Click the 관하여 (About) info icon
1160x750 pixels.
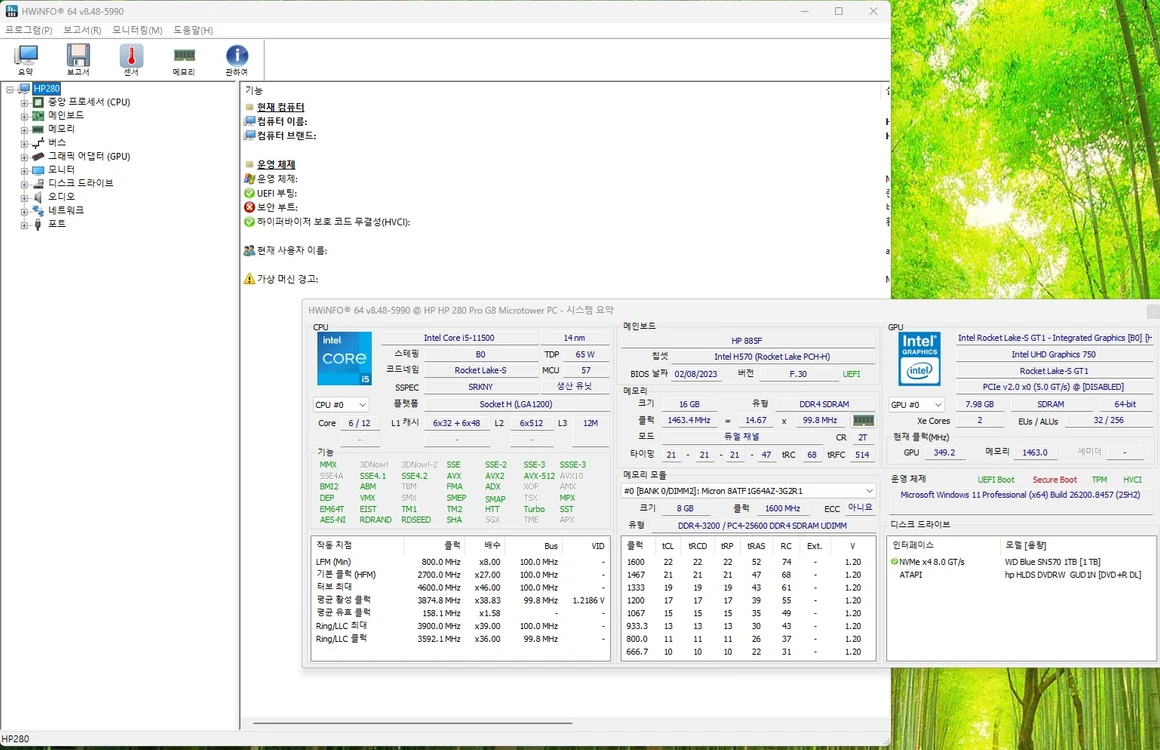click(237, 60)
